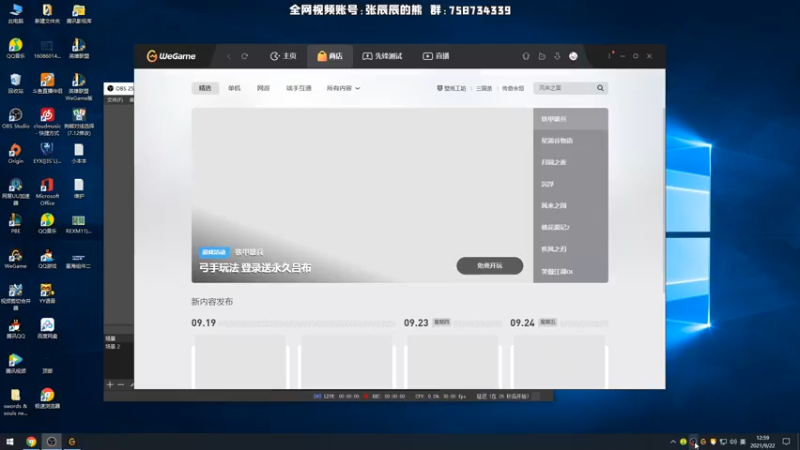Open the game card under 09.23
The image size is (800, 450).
tap(453, 362)
